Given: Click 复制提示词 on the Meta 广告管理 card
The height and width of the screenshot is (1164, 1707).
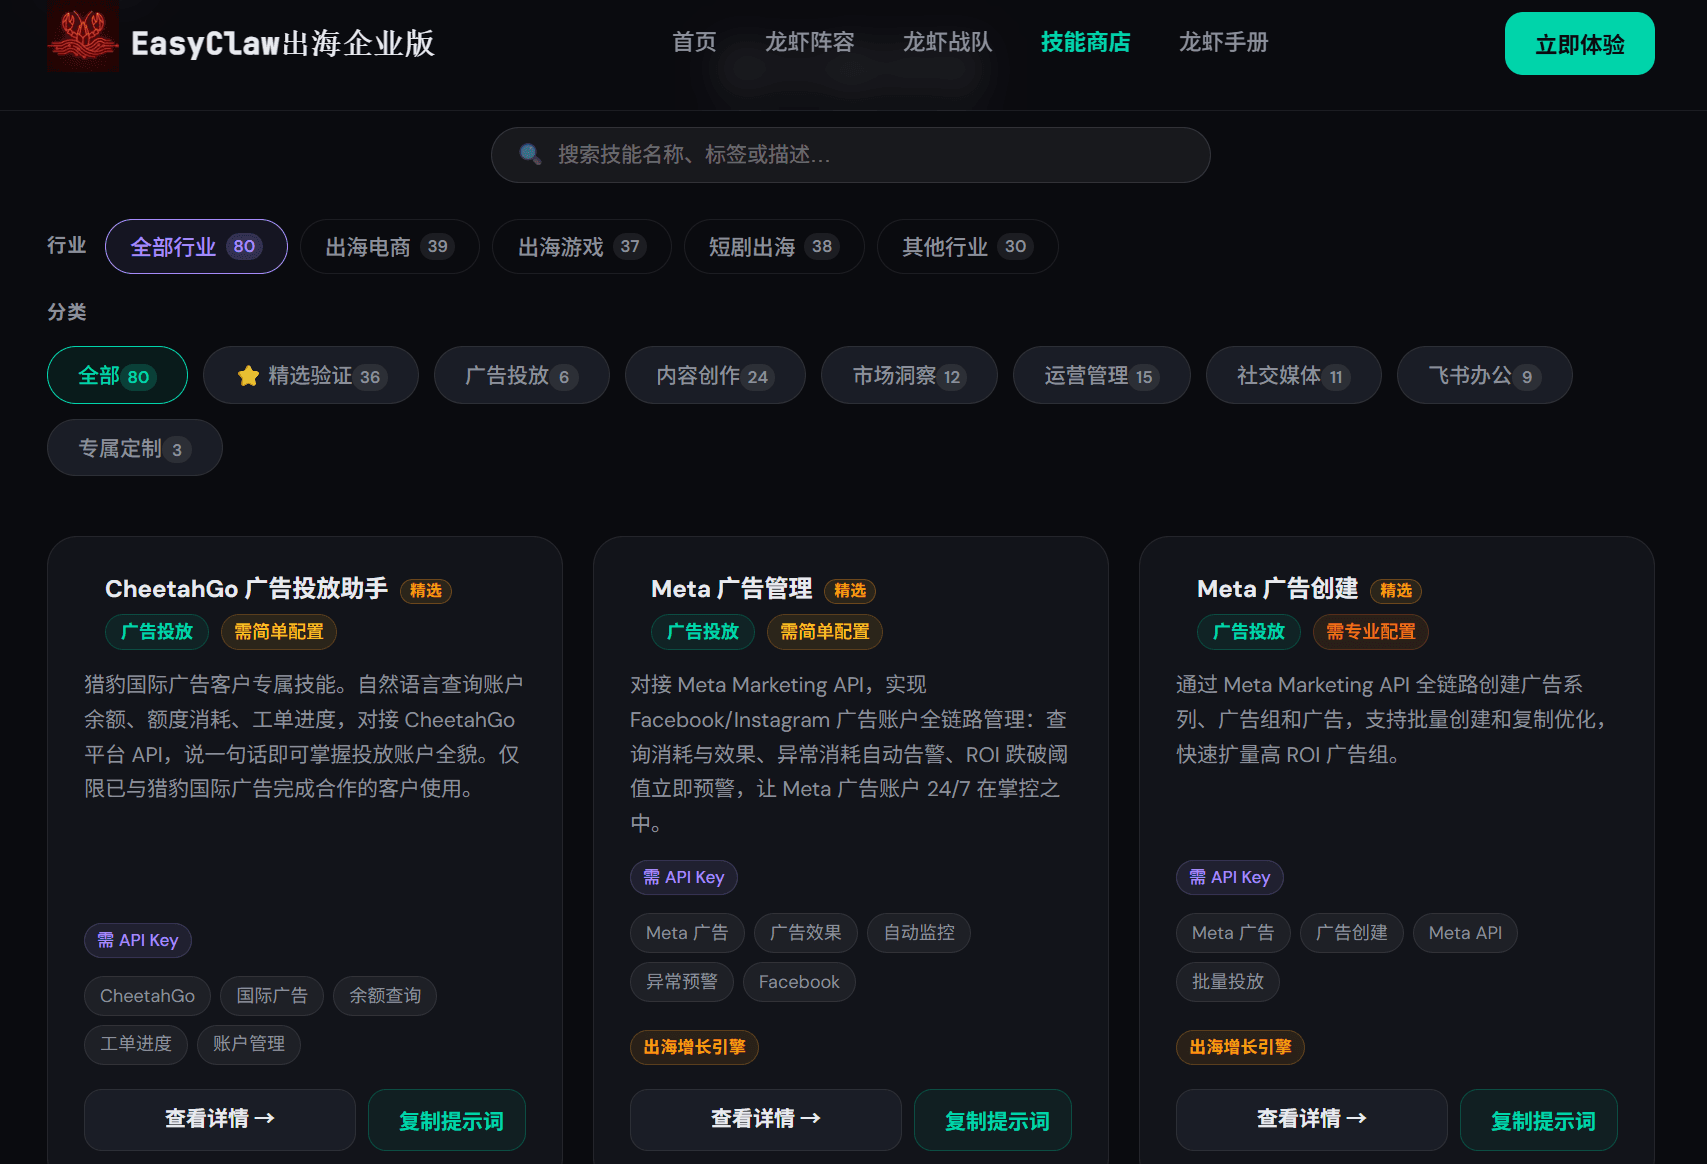Looking at the screenshot, I should [x=992, y=1120].
